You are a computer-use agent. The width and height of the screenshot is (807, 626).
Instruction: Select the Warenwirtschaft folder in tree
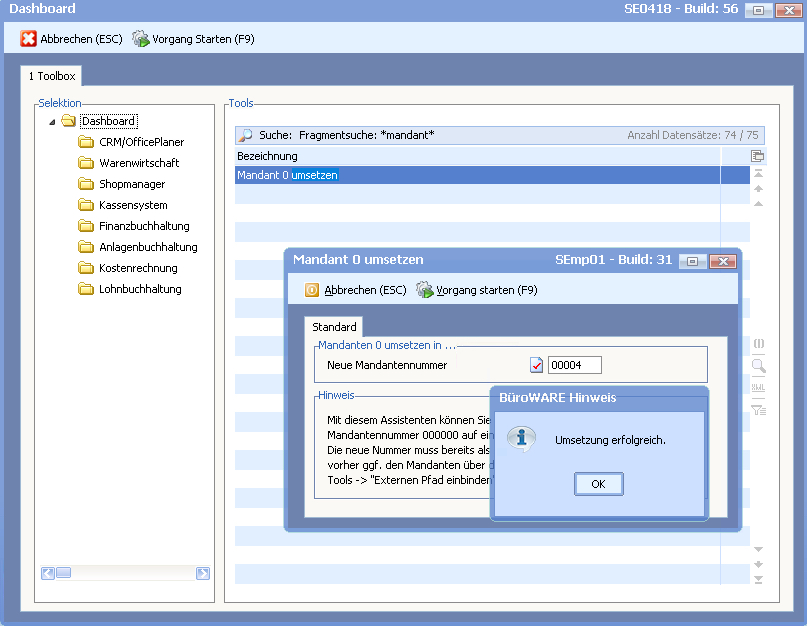coord(139,163)
